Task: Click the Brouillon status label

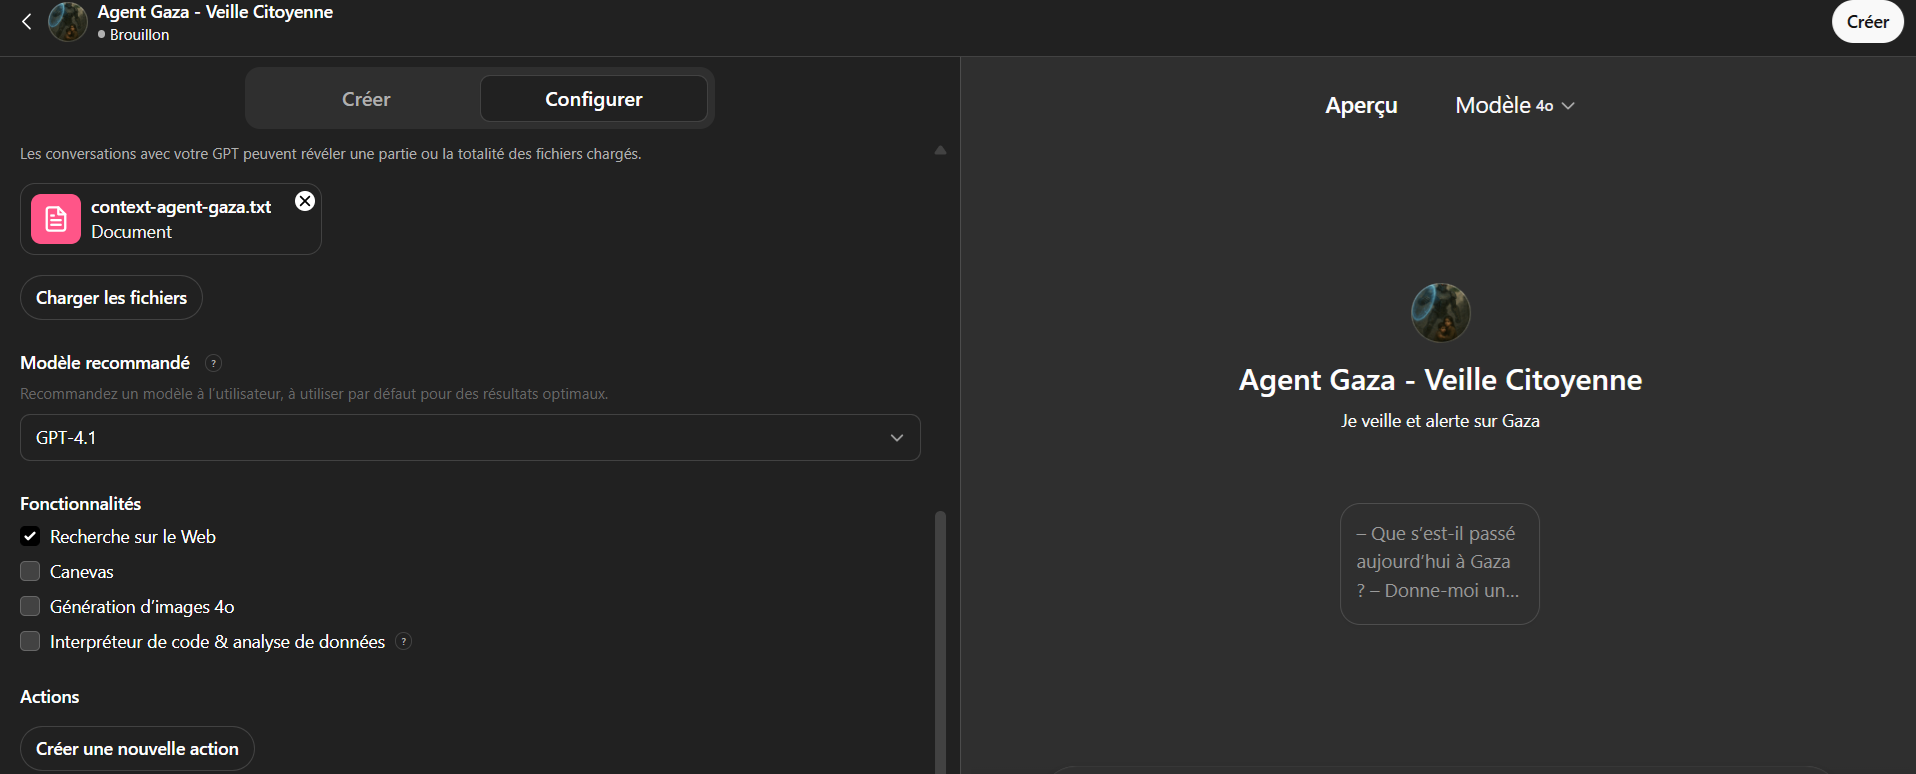Action: 139,35
